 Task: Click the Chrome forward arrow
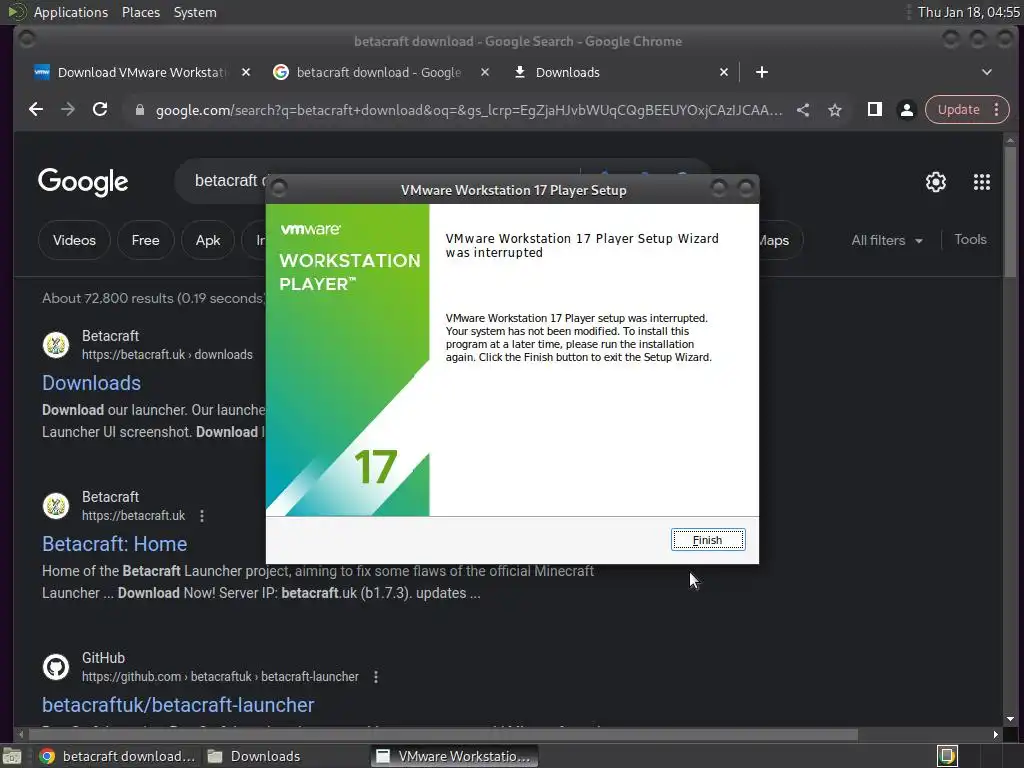tap(68, 110)
